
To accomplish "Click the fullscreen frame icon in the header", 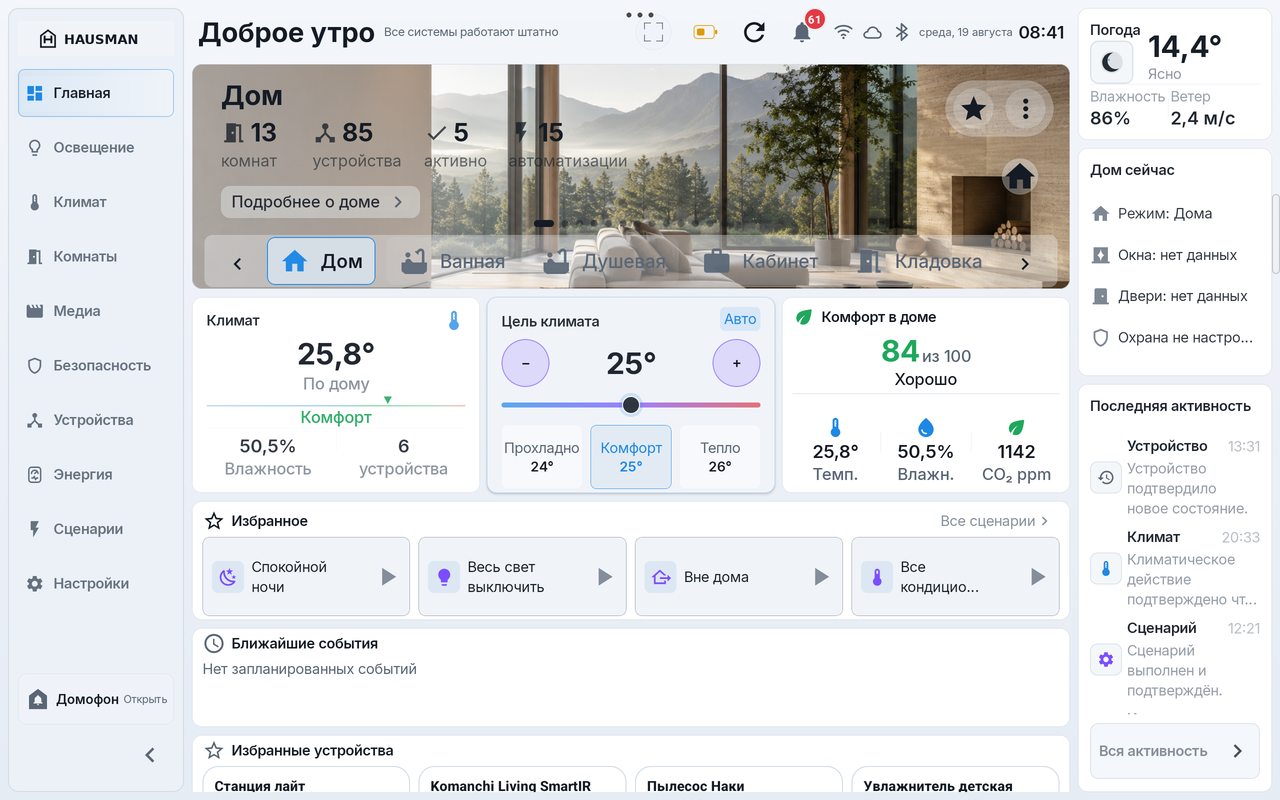I will 653,32.
